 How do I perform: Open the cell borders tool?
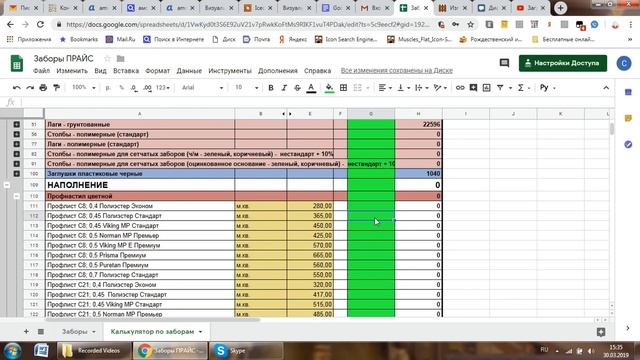click(343, 88)
